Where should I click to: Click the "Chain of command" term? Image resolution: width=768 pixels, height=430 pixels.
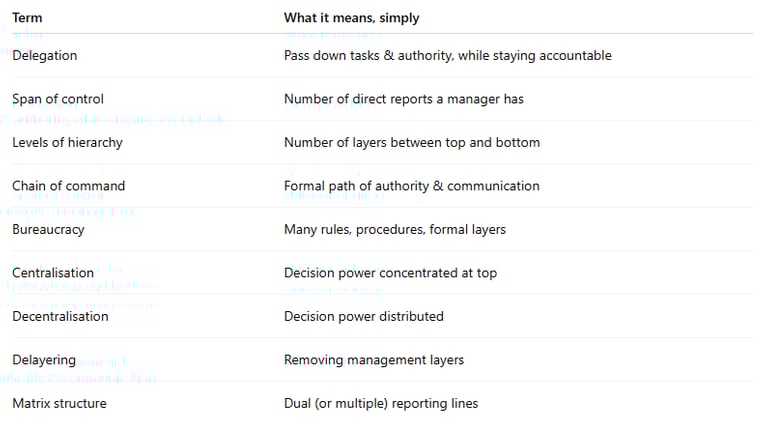pos(69,186)
